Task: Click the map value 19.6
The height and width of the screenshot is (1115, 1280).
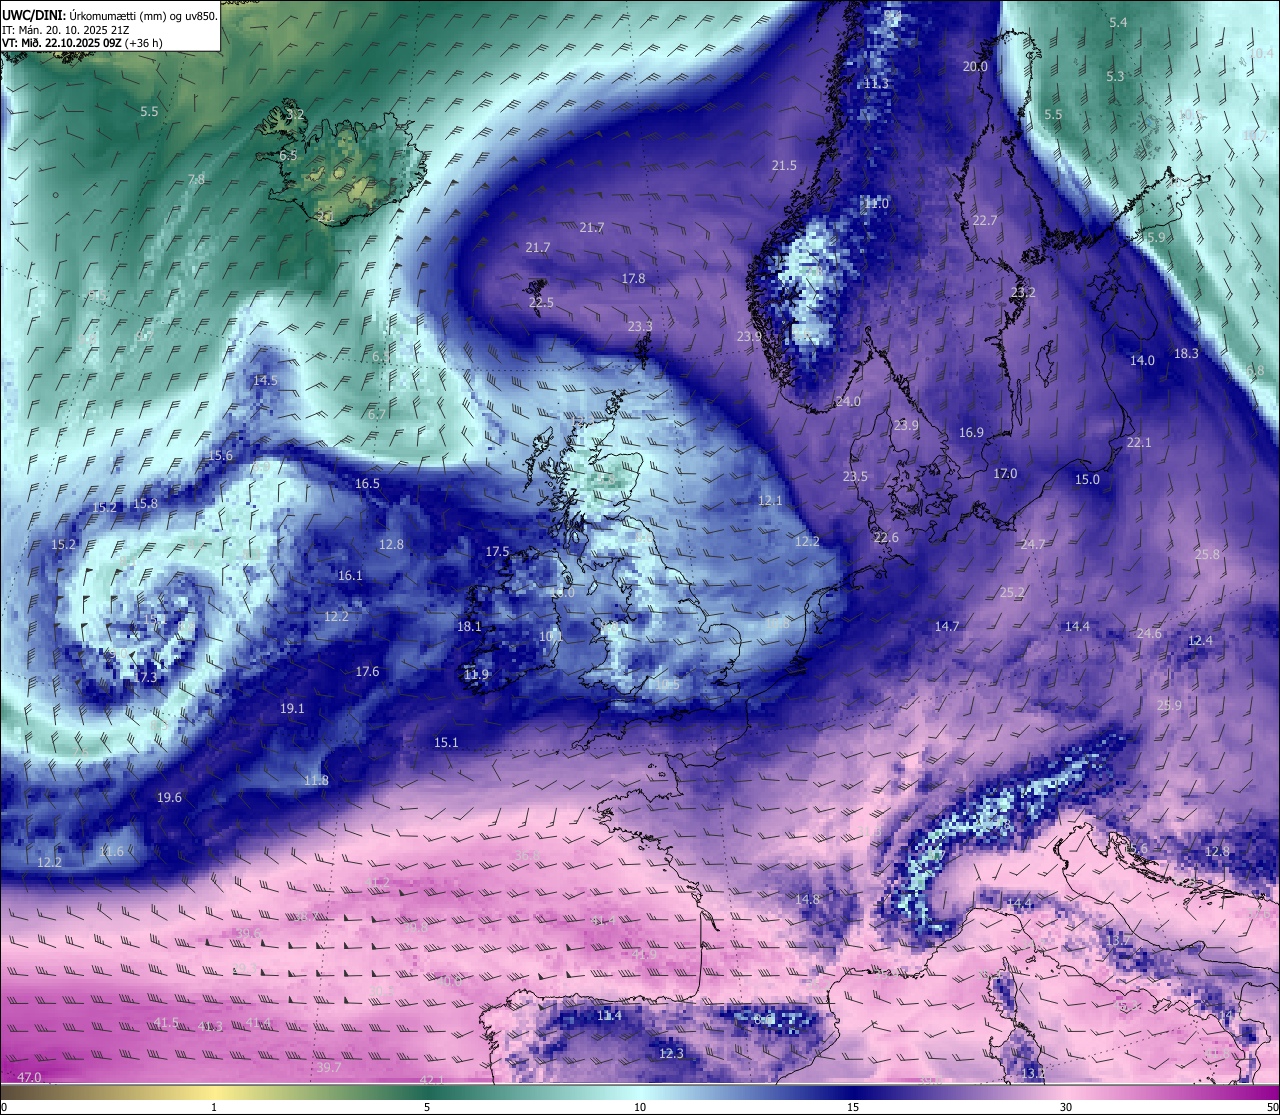Action: [169, 798]
